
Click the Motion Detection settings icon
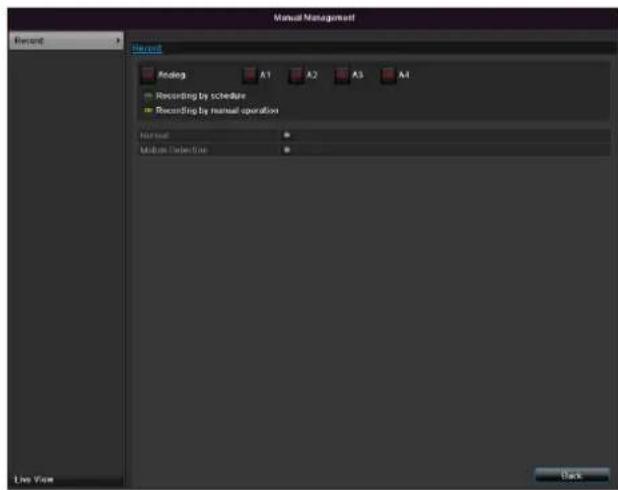pos(286,149)
